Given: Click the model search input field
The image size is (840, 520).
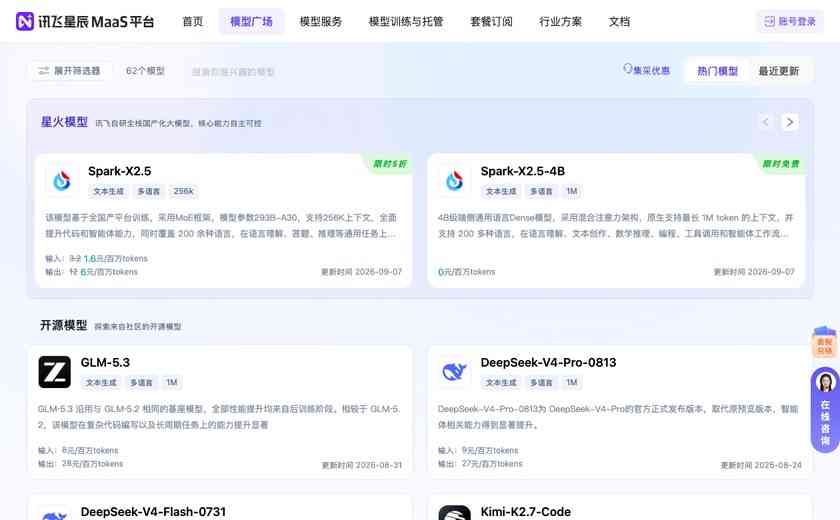Looking at the screenshot, I should point(234,72).
